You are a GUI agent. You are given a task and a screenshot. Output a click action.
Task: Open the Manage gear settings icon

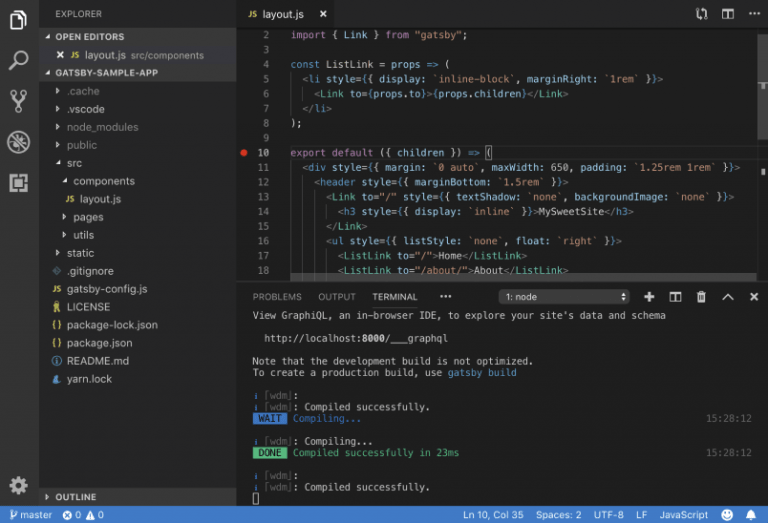click(x=18, y=486)
